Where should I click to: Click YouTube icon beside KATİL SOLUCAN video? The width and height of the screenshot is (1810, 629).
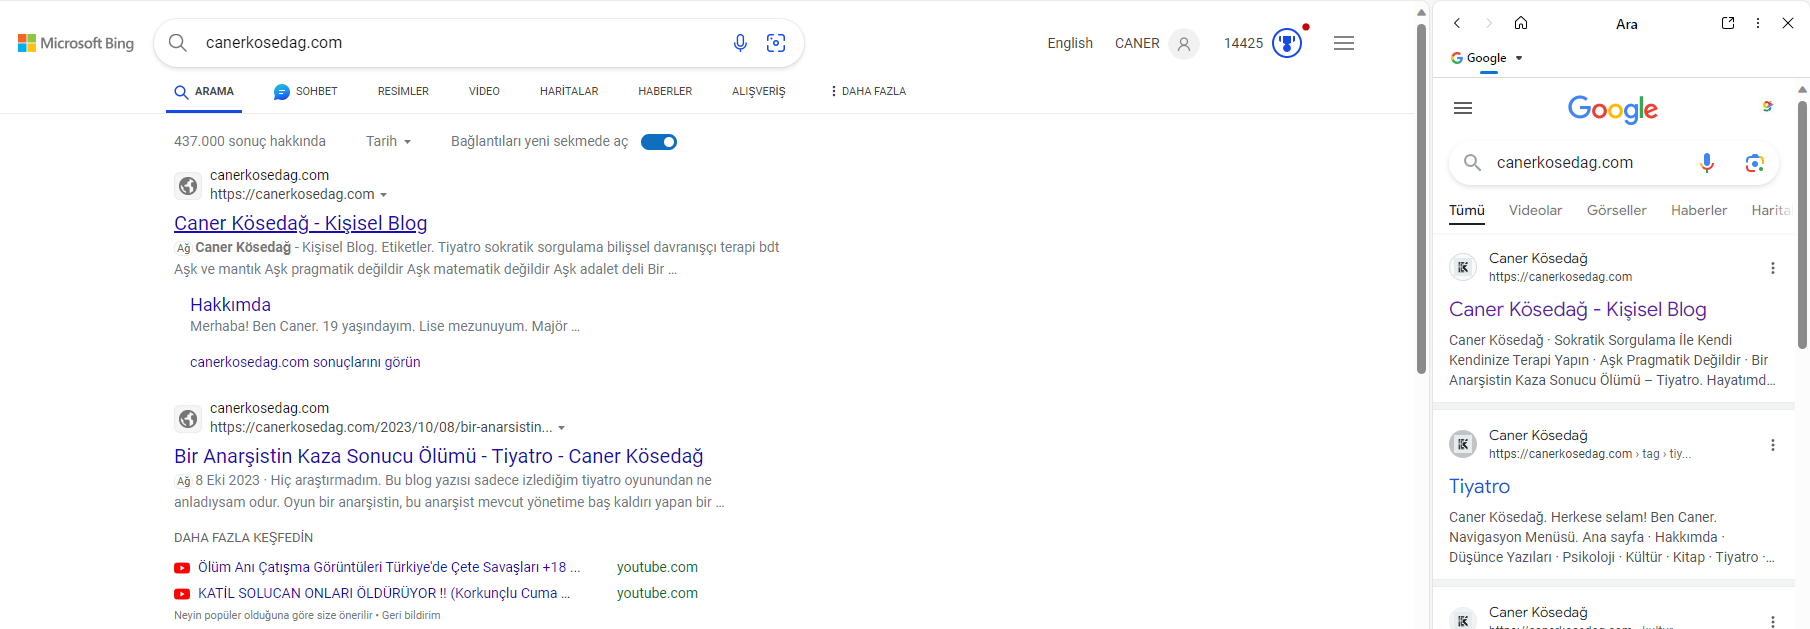pyautogui.click(x=182, y=594)
